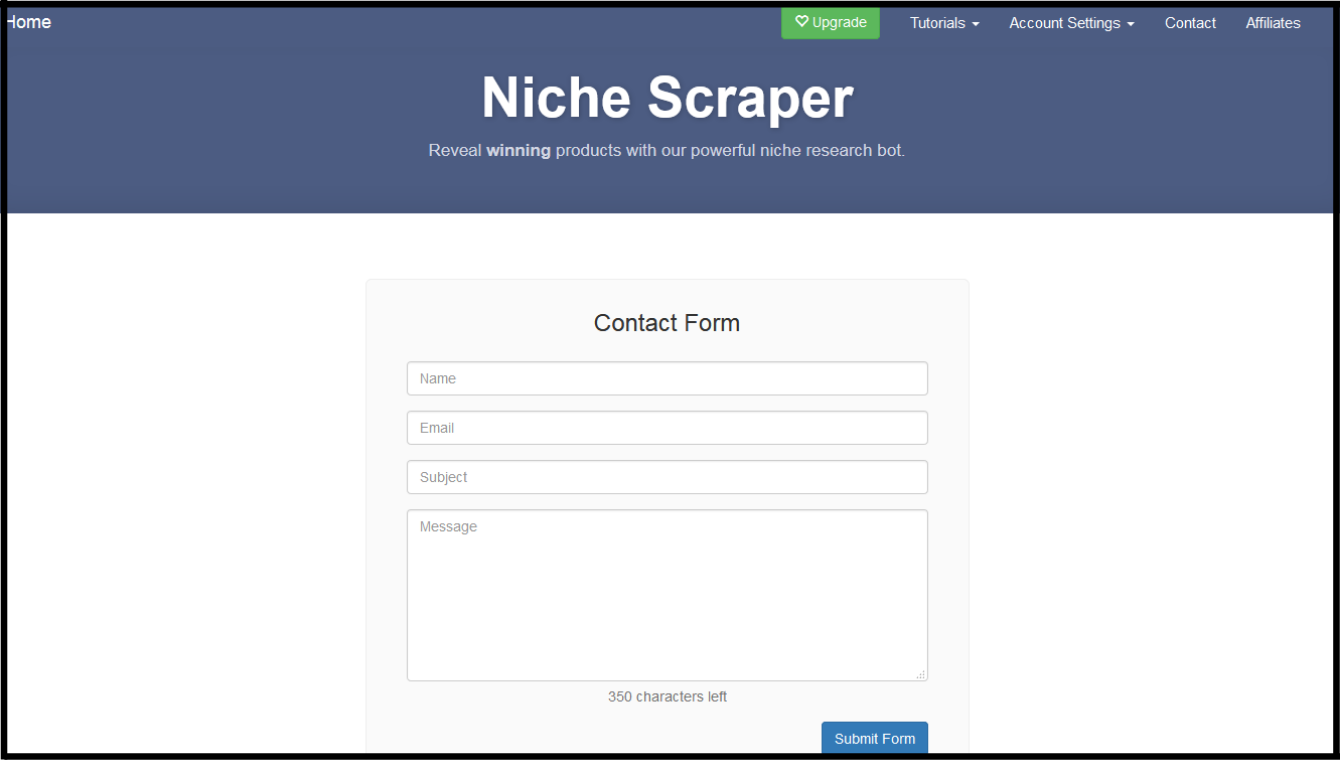Focus the Message text area
1340x760 pixels.
coord(667,595)
